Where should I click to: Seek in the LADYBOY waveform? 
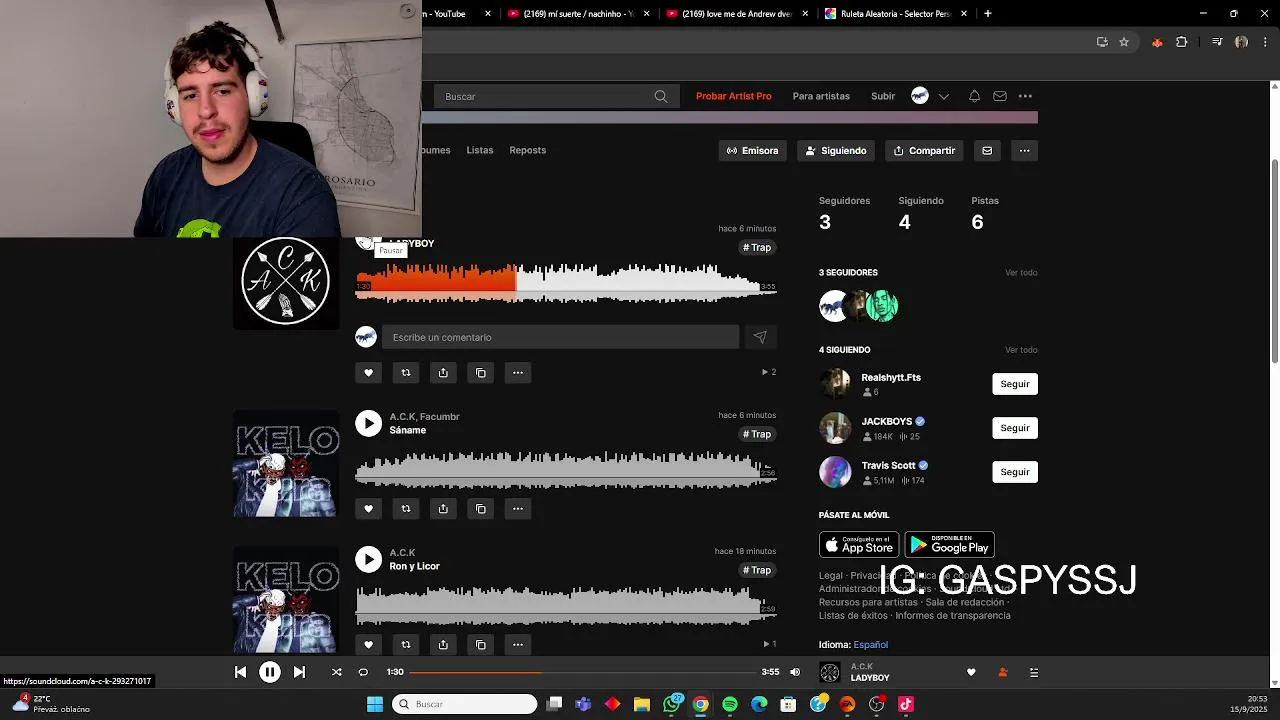[566, 282]
